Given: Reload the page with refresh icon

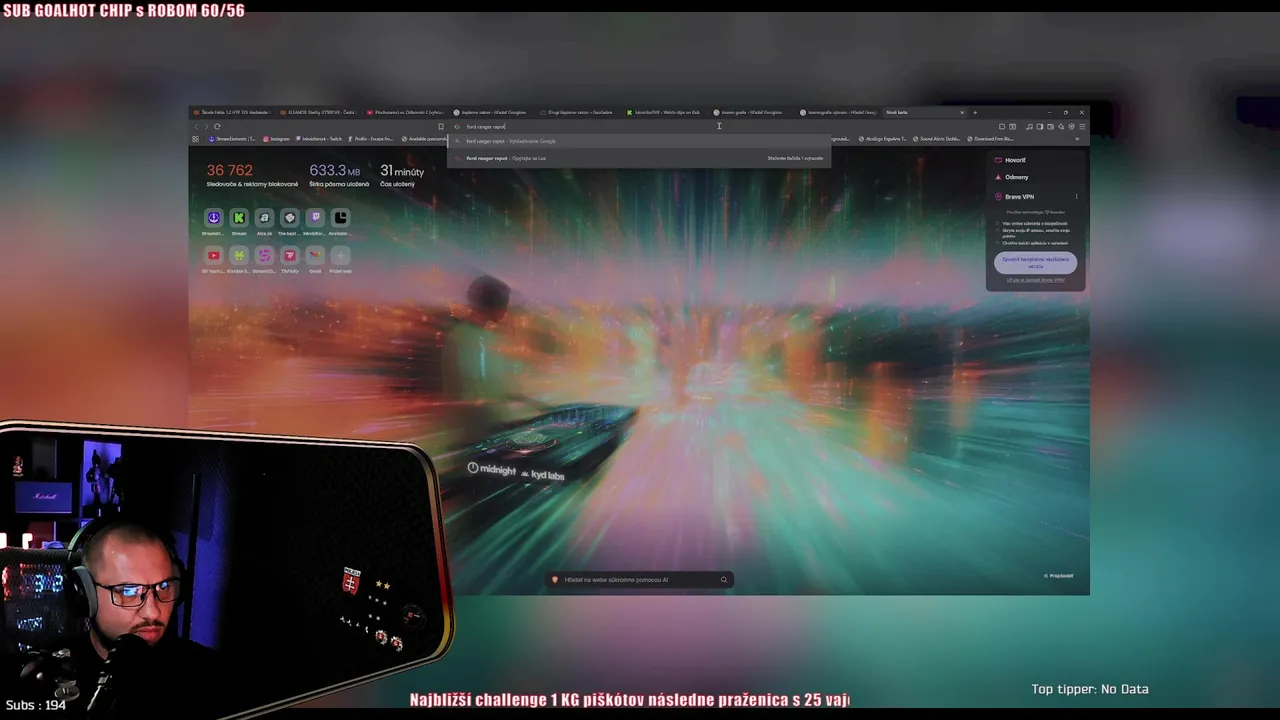Looking at the screenshot, I should [x=217, y=127].
